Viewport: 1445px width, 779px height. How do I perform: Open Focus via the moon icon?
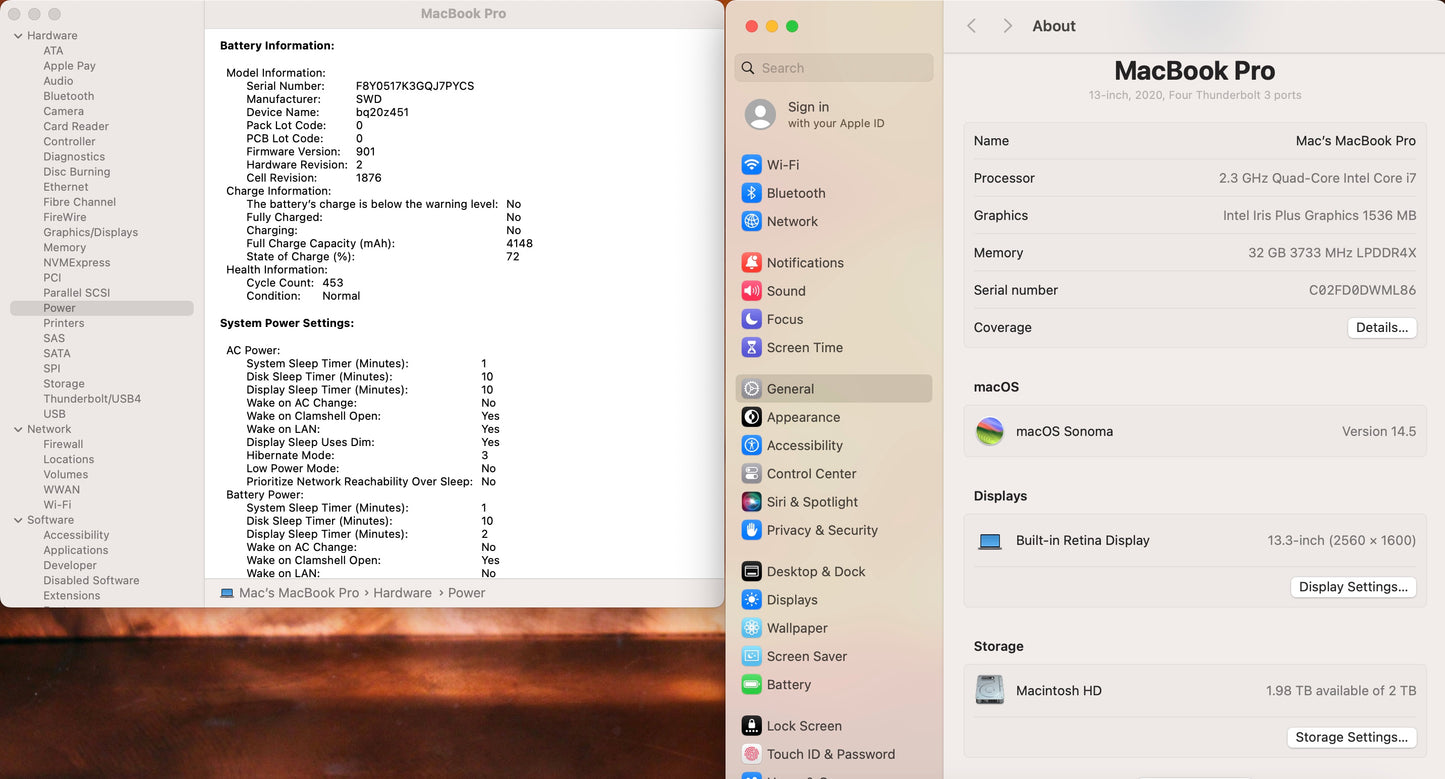751,319
